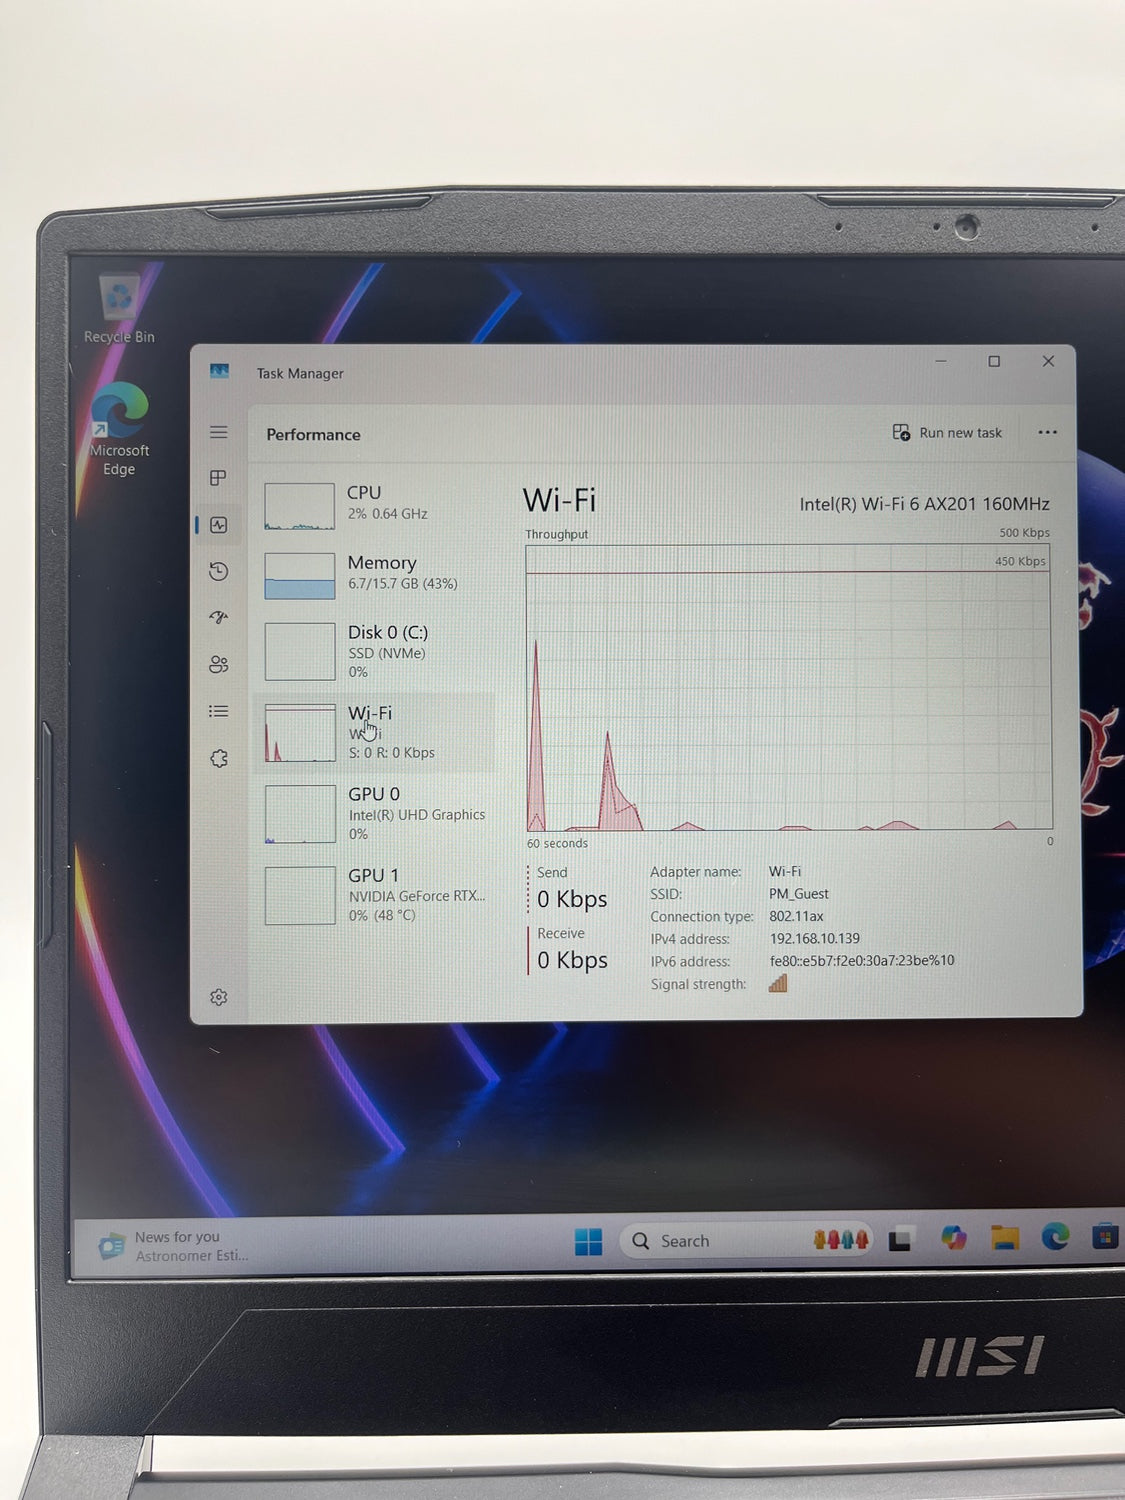Image resolution: width=1125 pixels, height=1500 pixels.
Task: Select Memory in the performance list
Action: click(x=375, y=573)
